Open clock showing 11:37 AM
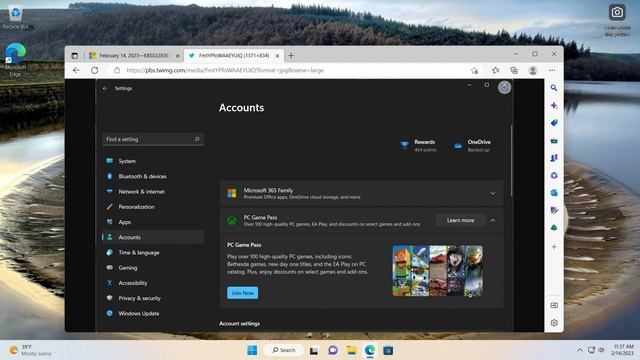Screen dimensions: 640x360 [x=622, y=350]
